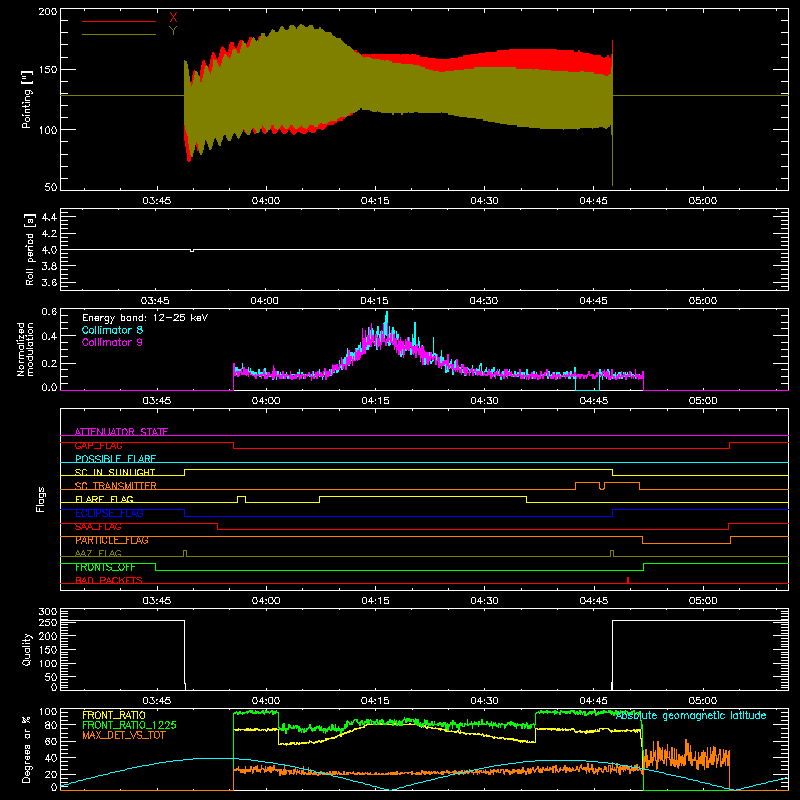Select the Flags axis title

point(41,499)
